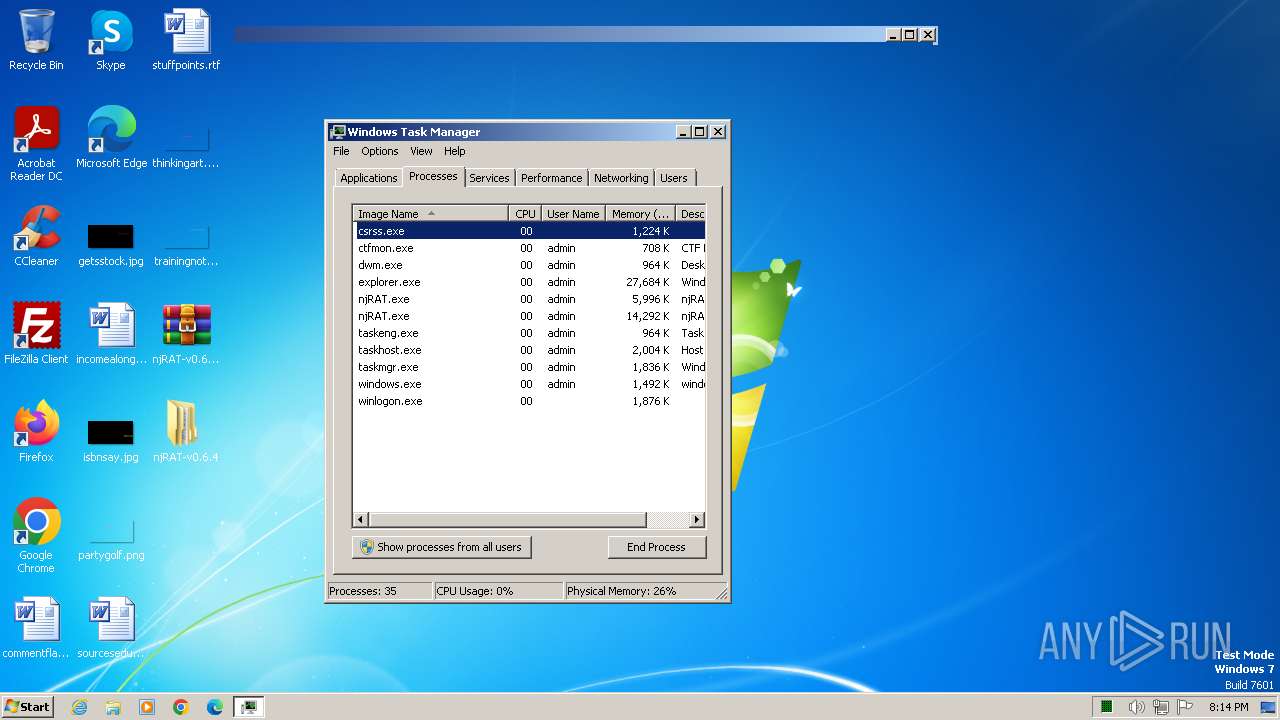Open the njRAT-v0.6.4 folder
Viewport: 1280px width, 720px height.
(x=186, y=432)
